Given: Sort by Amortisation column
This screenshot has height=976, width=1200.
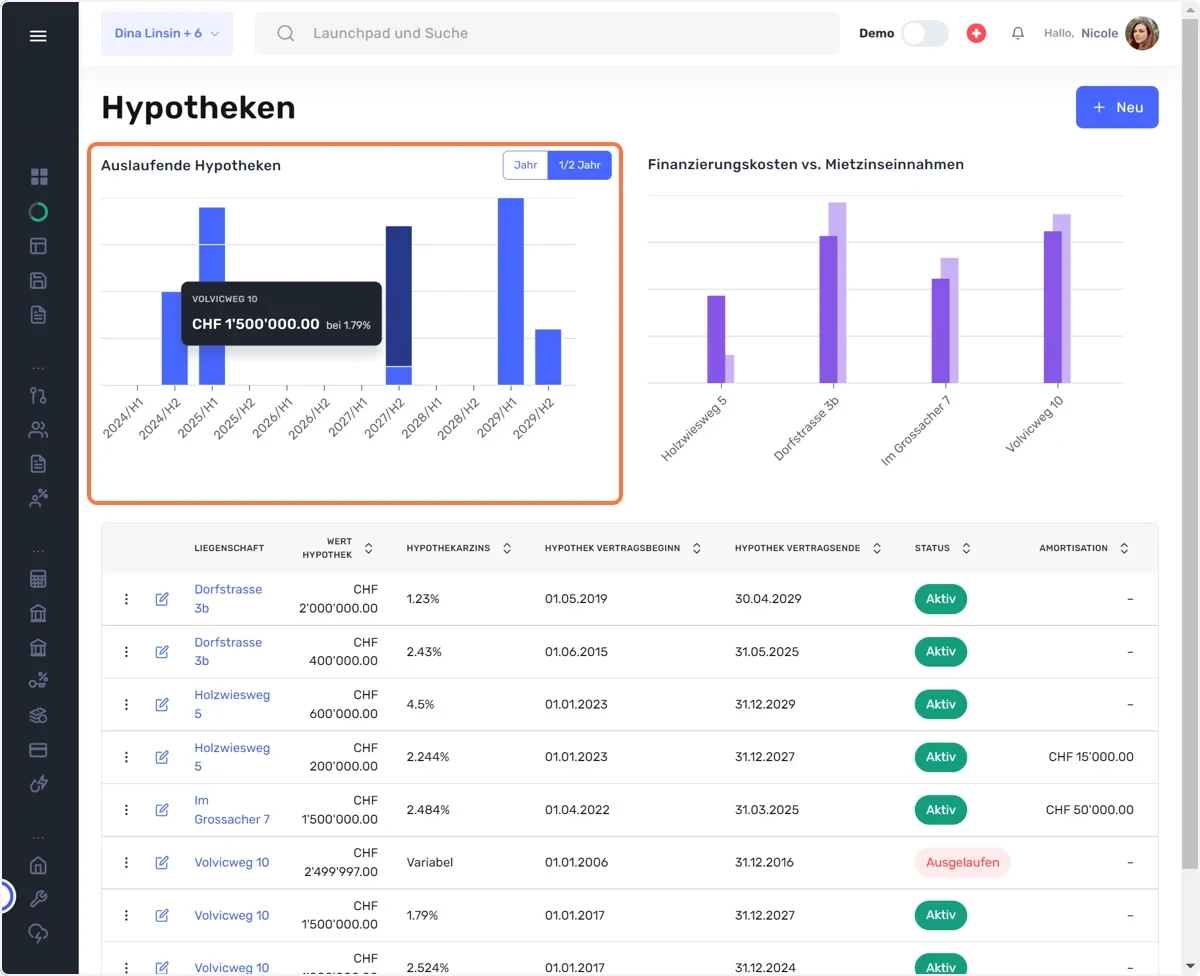Looking at the screenshot, I should click(1124, 548).
